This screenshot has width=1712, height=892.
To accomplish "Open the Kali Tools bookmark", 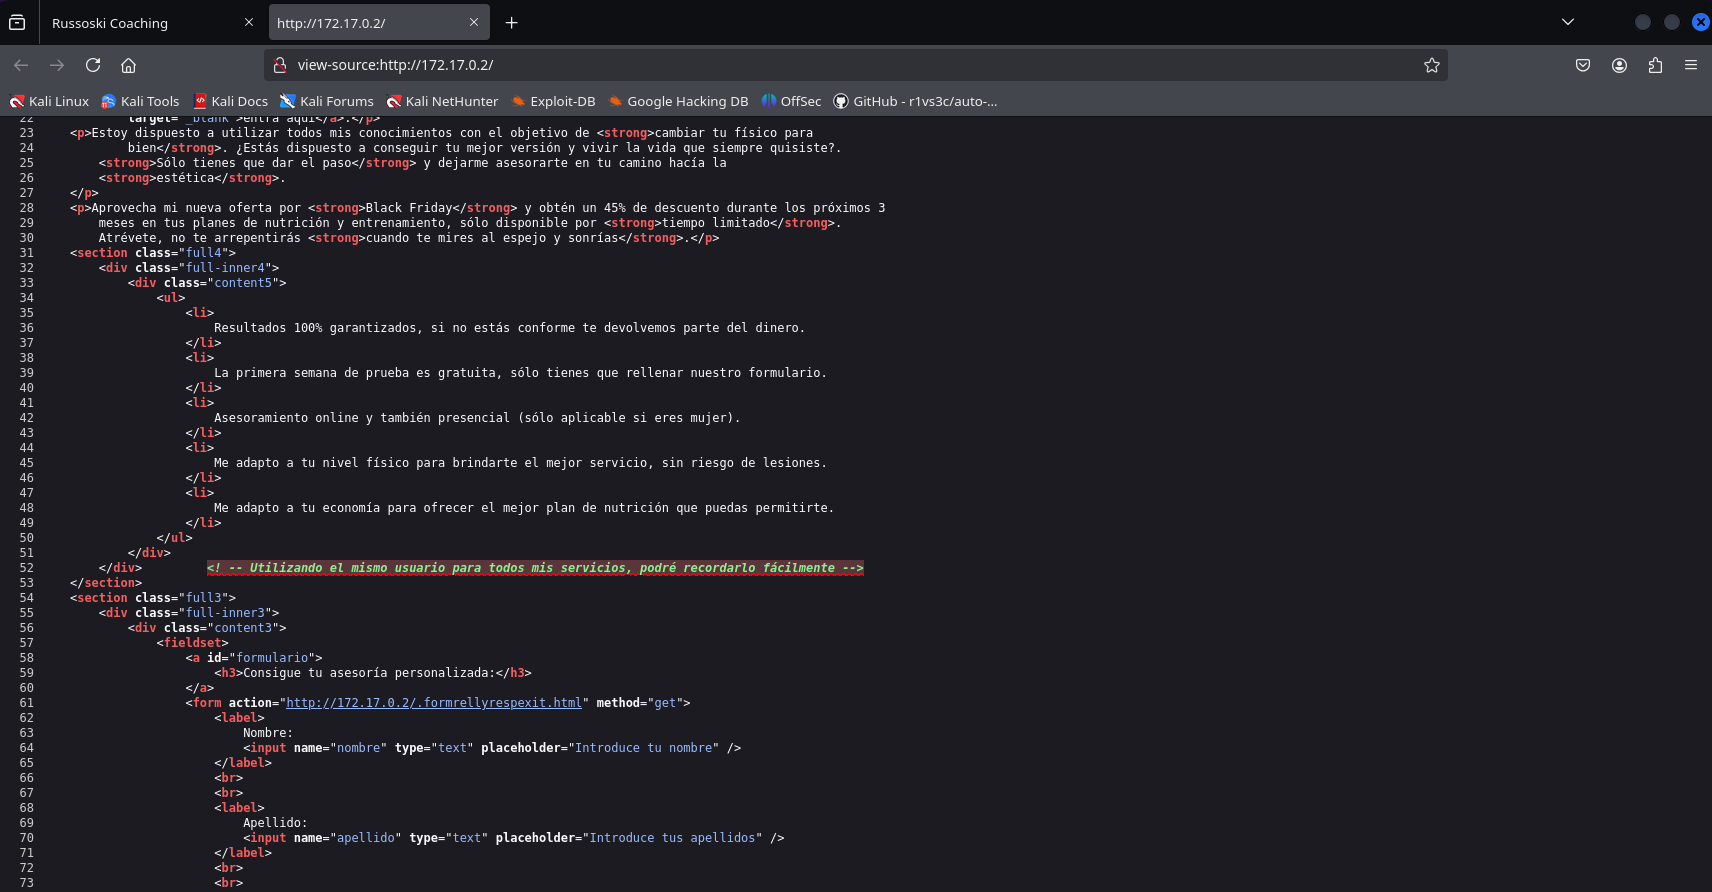I will point(140,101).
